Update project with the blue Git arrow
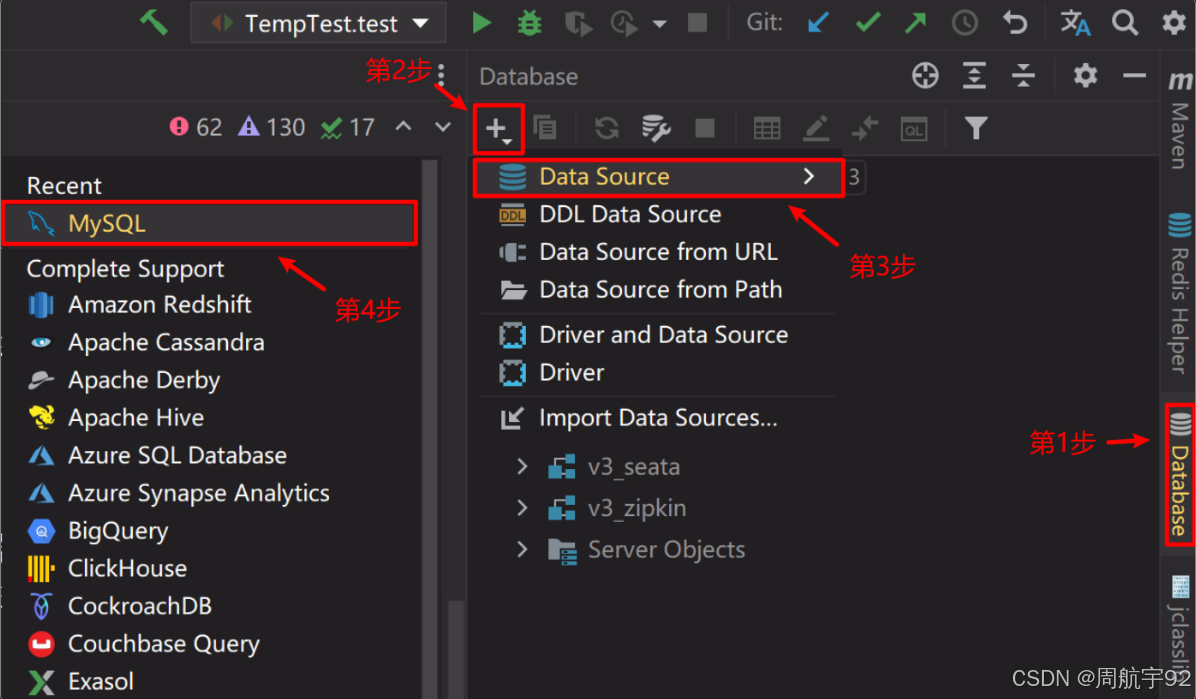 pos(818,23)
